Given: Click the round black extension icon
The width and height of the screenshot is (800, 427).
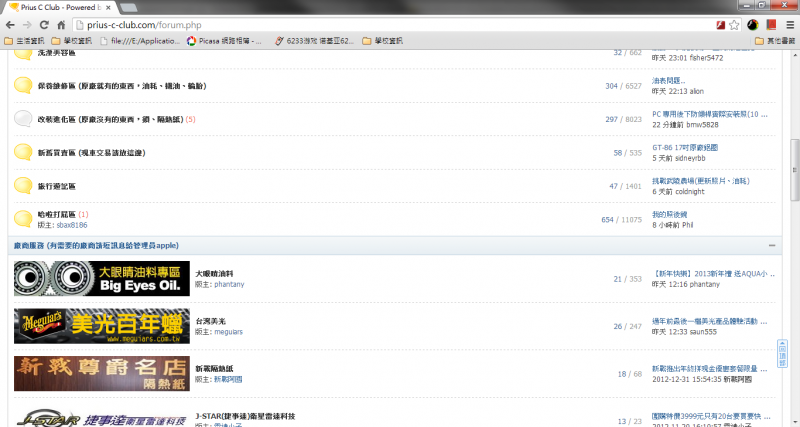Looking at the screenshot, I should click(753, 24).
